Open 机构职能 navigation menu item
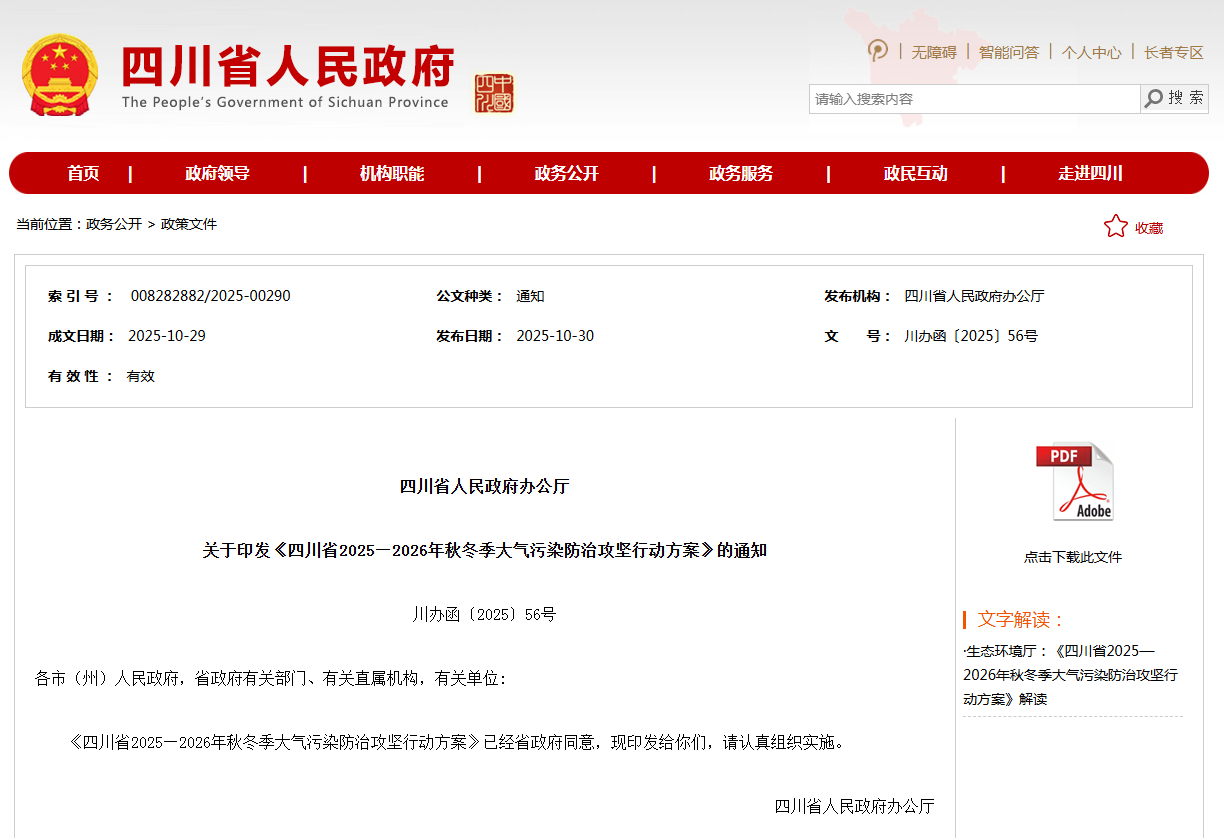 click(x=392, y=174)
